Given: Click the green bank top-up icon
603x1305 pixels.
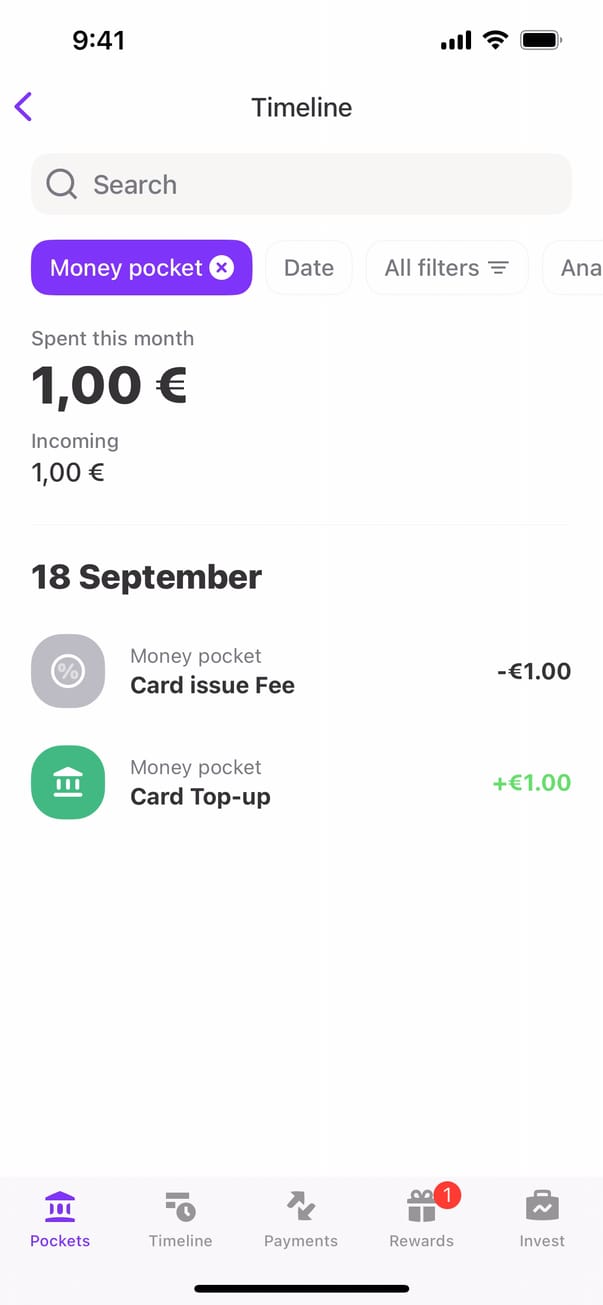Looking at the screenshot, I should point(68,782).
